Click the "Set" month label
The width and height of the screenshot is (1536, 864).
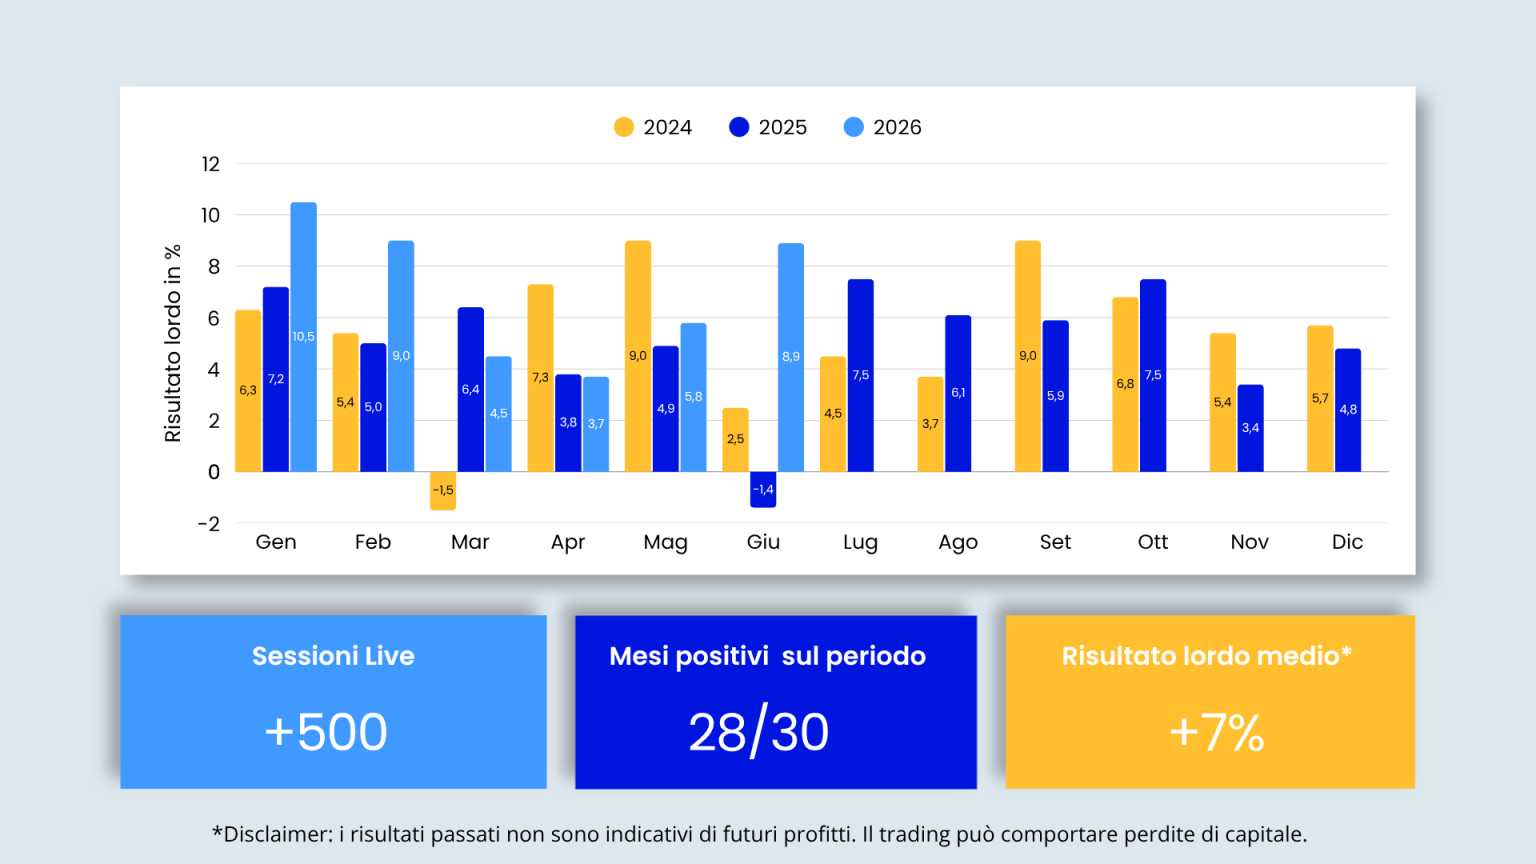click(x=1055, y=542)
